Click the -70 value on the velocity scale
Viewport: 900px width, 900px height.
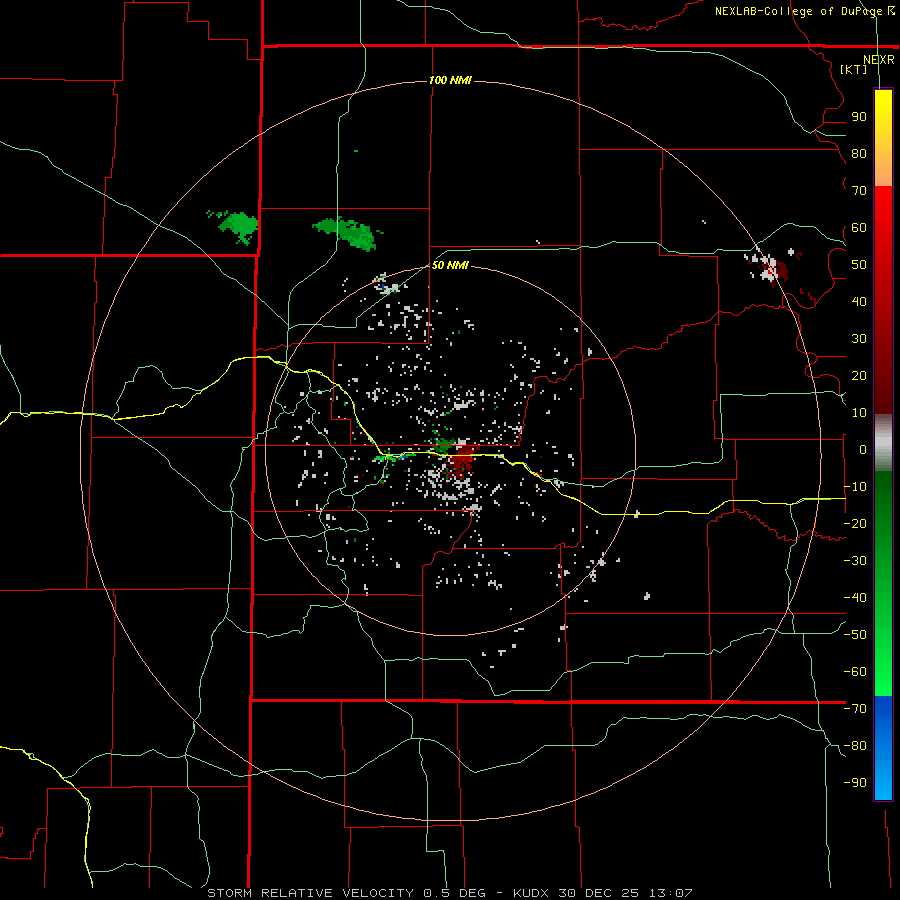coord(855,709)
